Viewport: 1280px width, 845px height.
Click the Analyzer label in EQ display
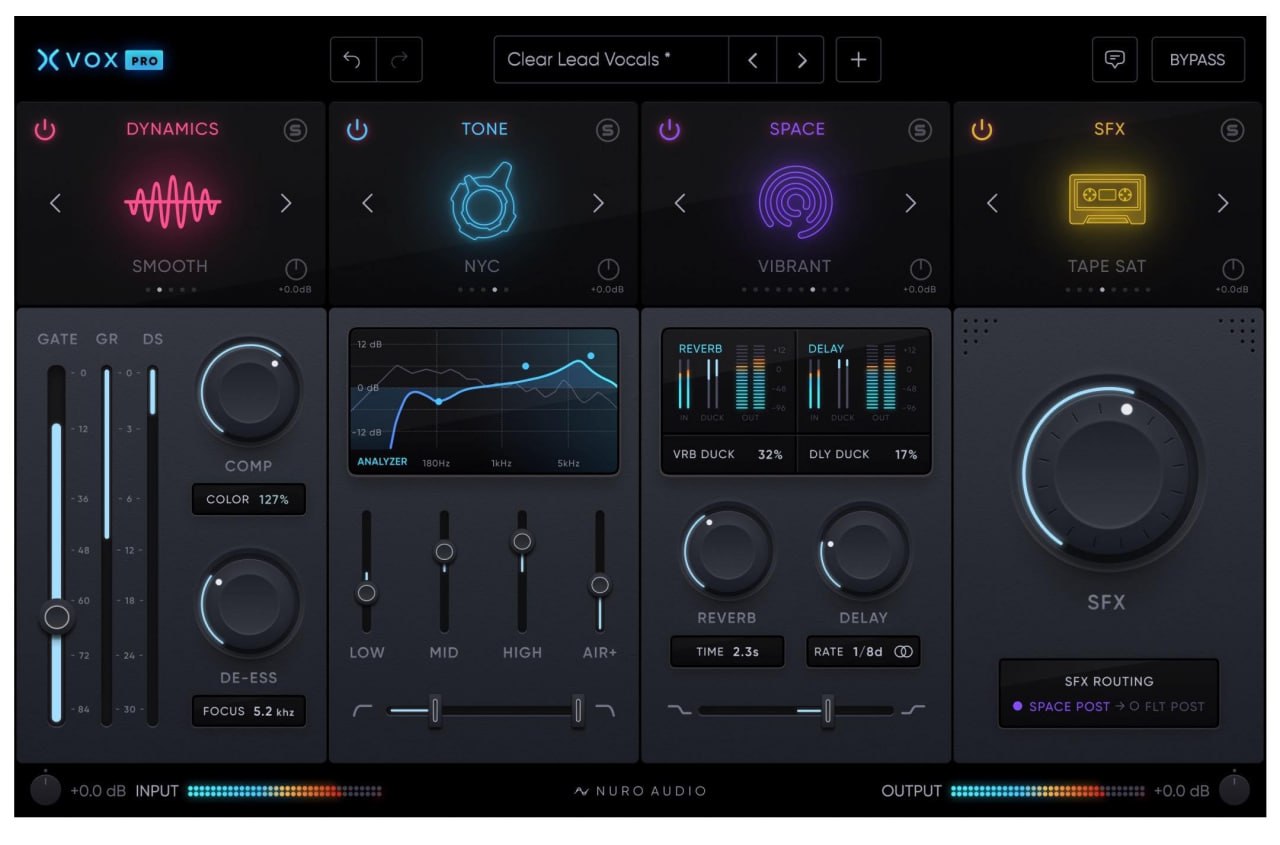(x=382, y=462)
